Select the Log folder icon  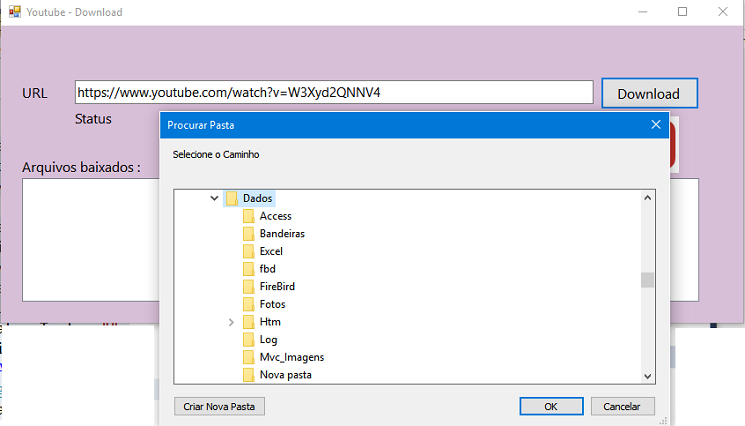tap(248, 340)
